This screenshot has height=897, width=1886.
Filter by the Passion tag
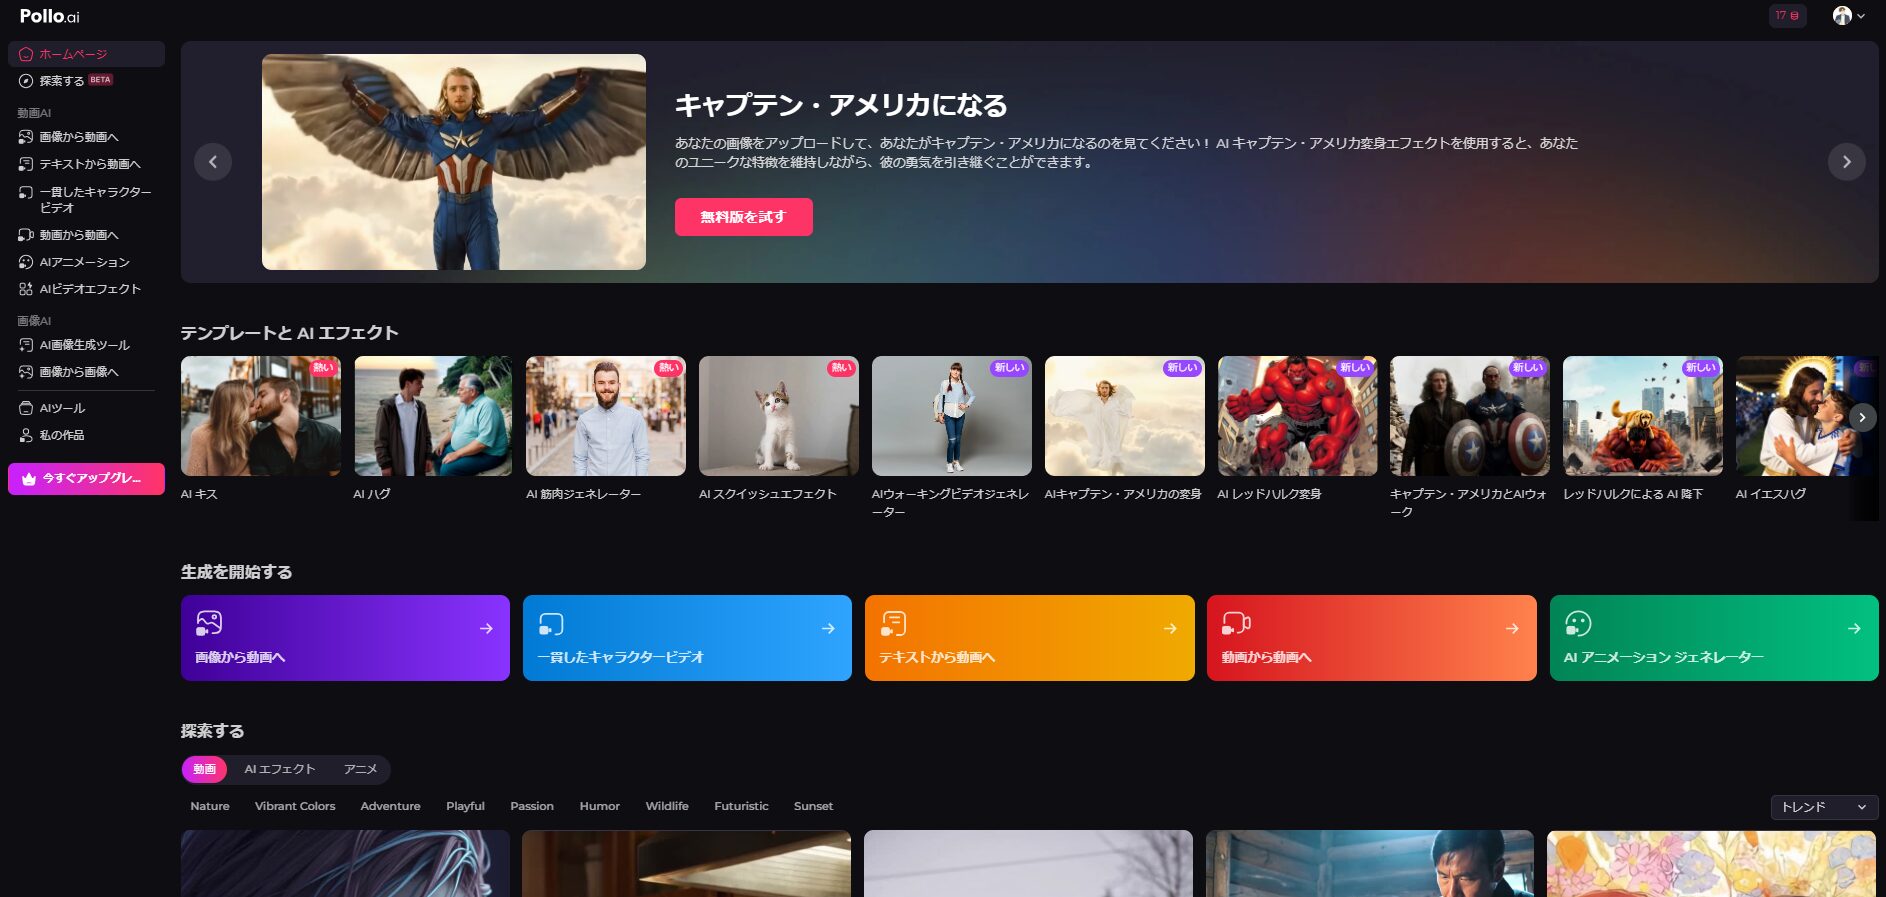[x=532, y=806]
